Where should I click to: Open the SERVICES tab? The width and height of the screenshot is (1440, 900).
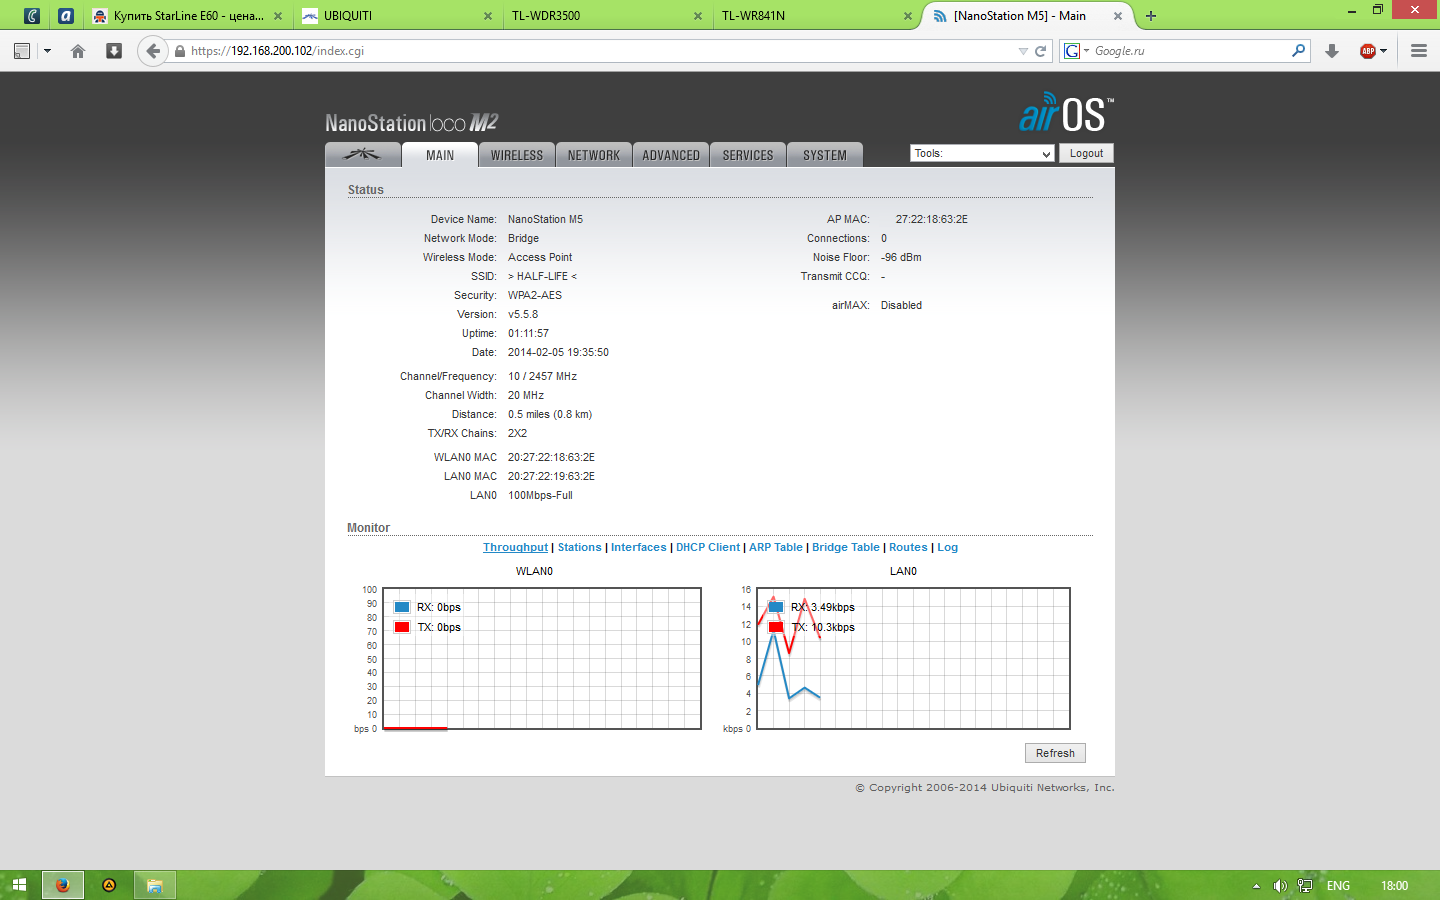pos(748,155)
